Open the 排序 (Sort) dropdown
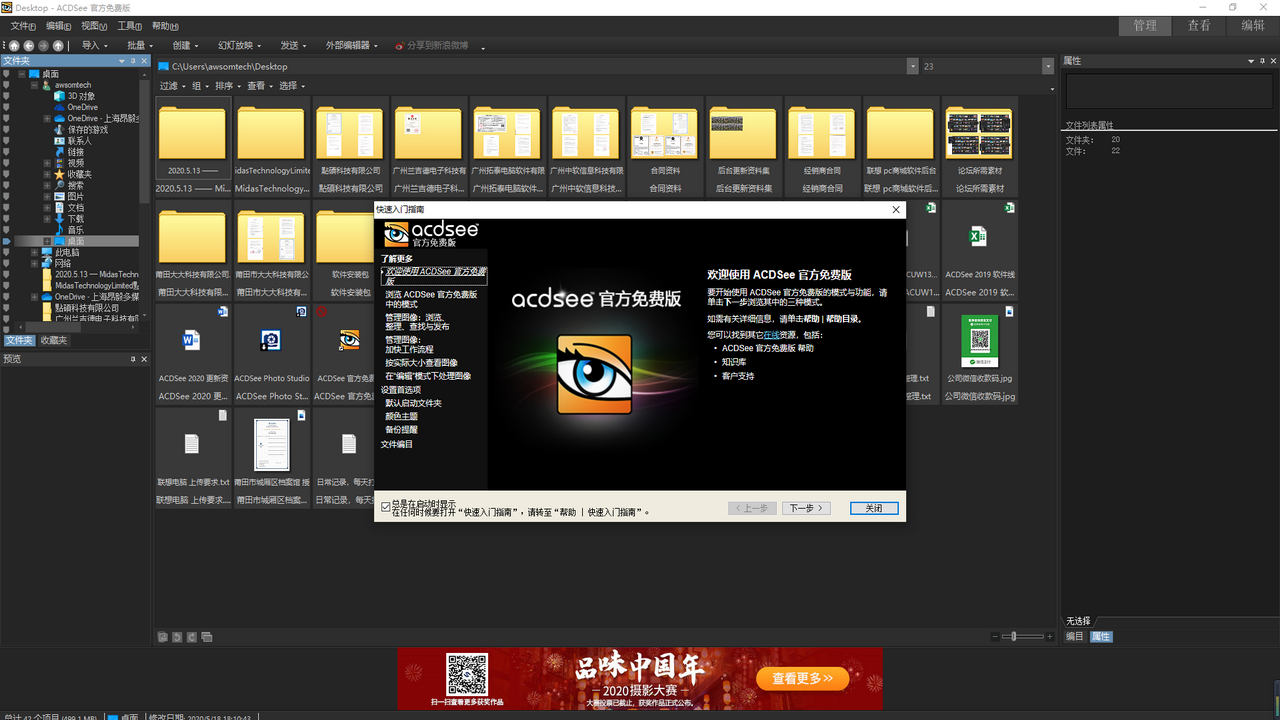1280x720 pixels. [x=227, y=86]
